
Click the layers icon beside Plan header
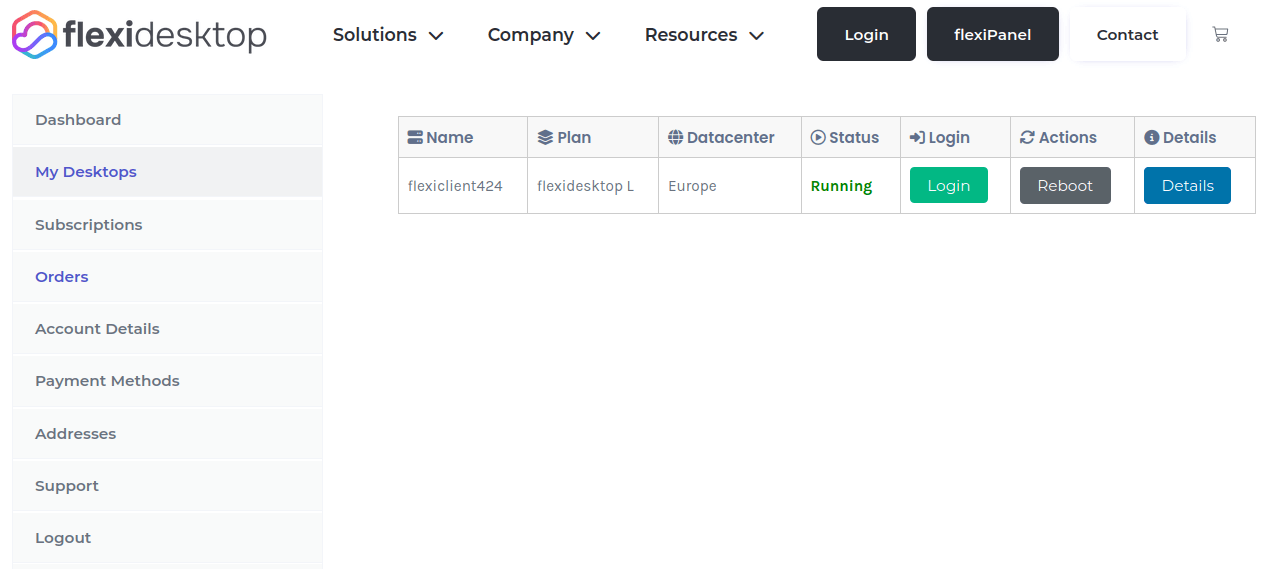[x=545, y=138]
